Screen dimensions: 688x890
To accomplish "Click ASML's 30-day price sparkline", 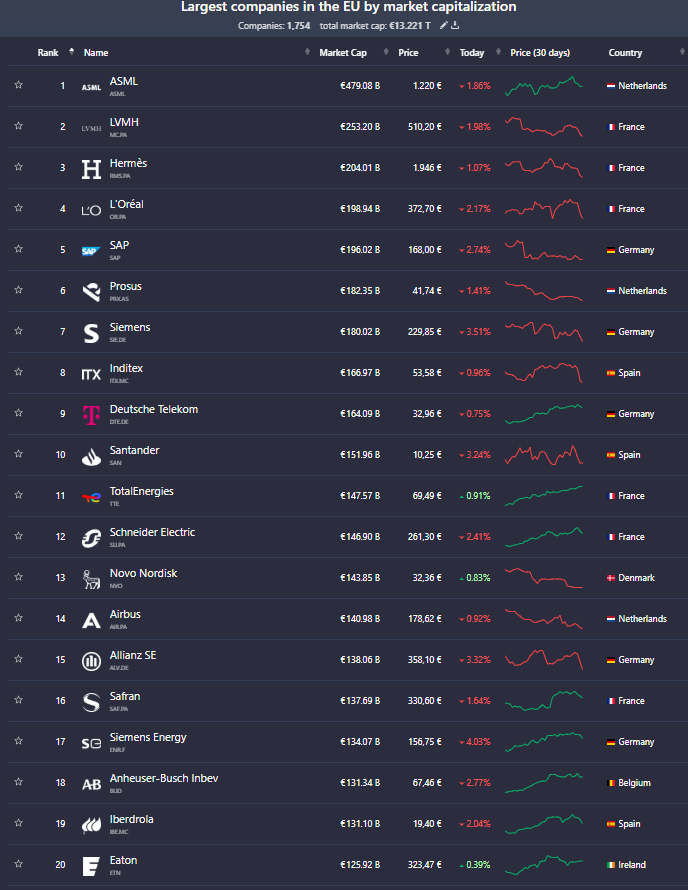I will (x=544, y=86).
